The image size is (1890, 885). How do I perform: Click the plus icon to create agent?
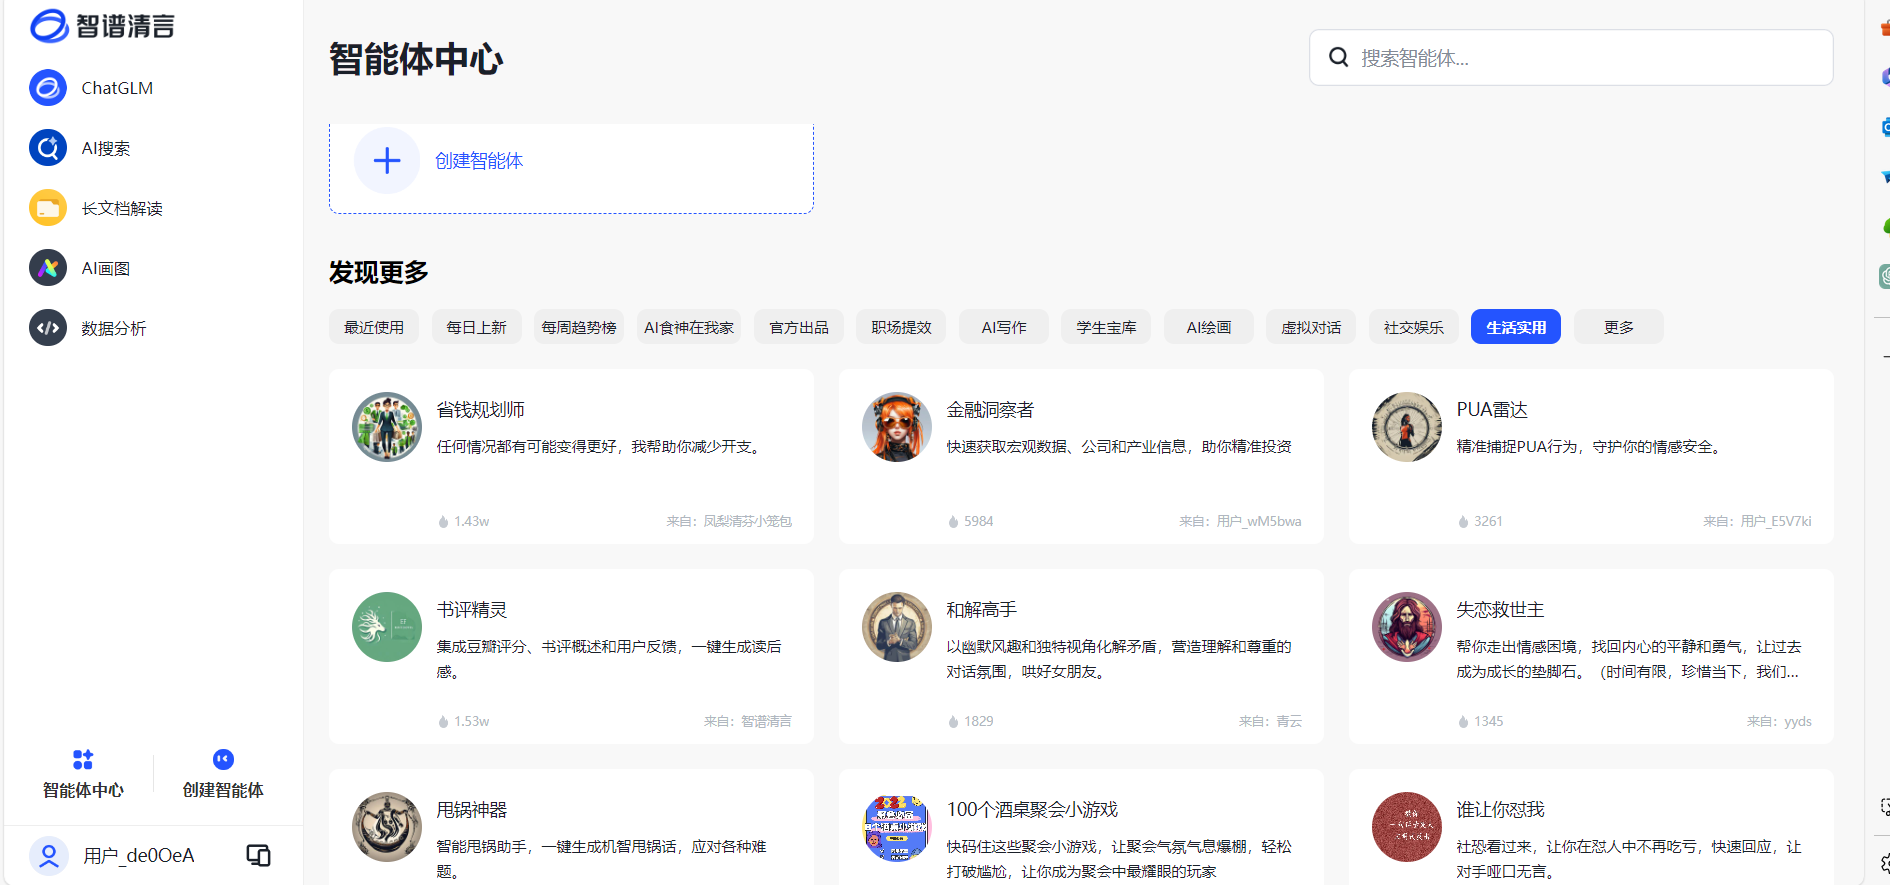click(x=387, y=160)
